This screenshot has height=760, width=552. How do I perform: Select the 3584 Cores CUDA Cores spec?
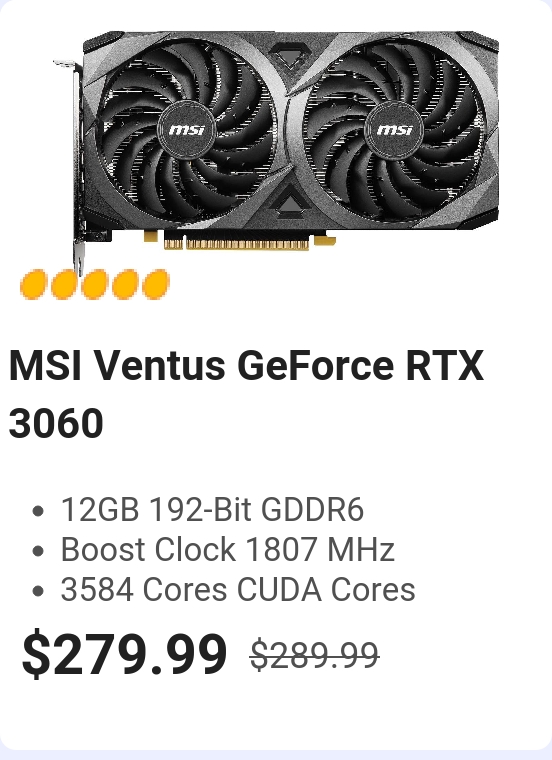click(x=237, y=590)
